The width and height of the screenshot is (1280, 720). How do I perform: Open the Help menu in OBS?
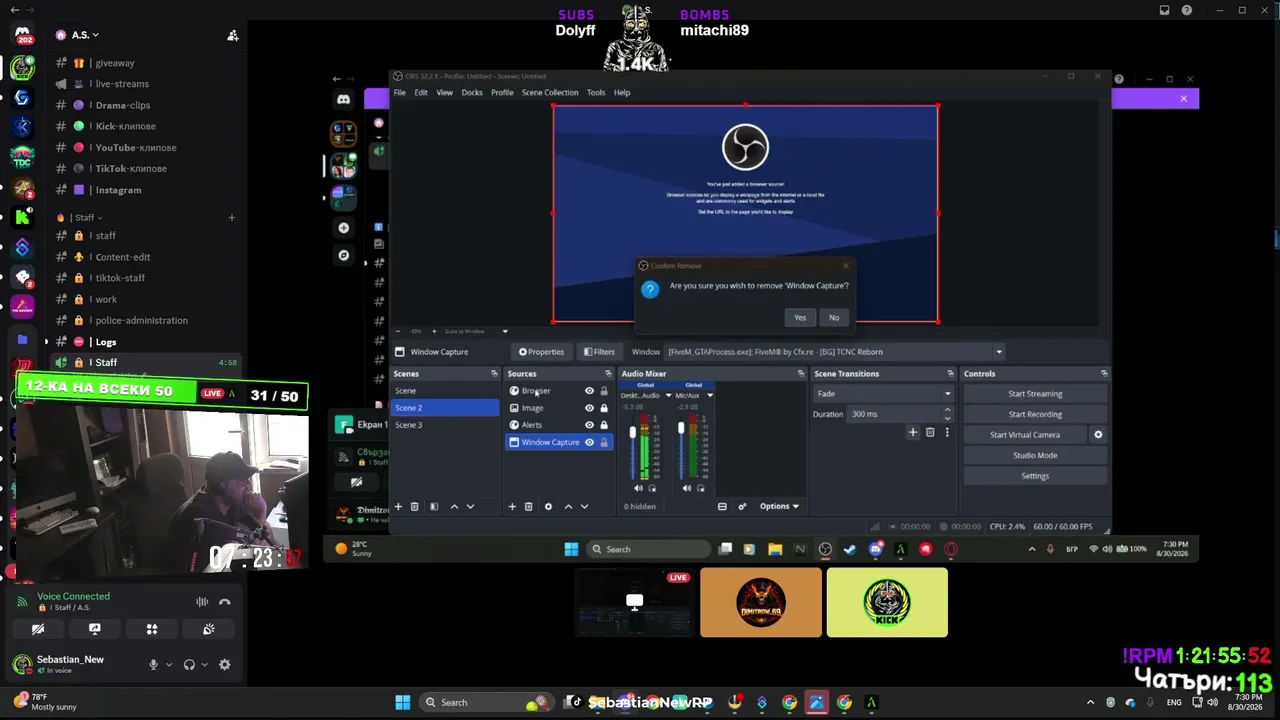point(622,92)
